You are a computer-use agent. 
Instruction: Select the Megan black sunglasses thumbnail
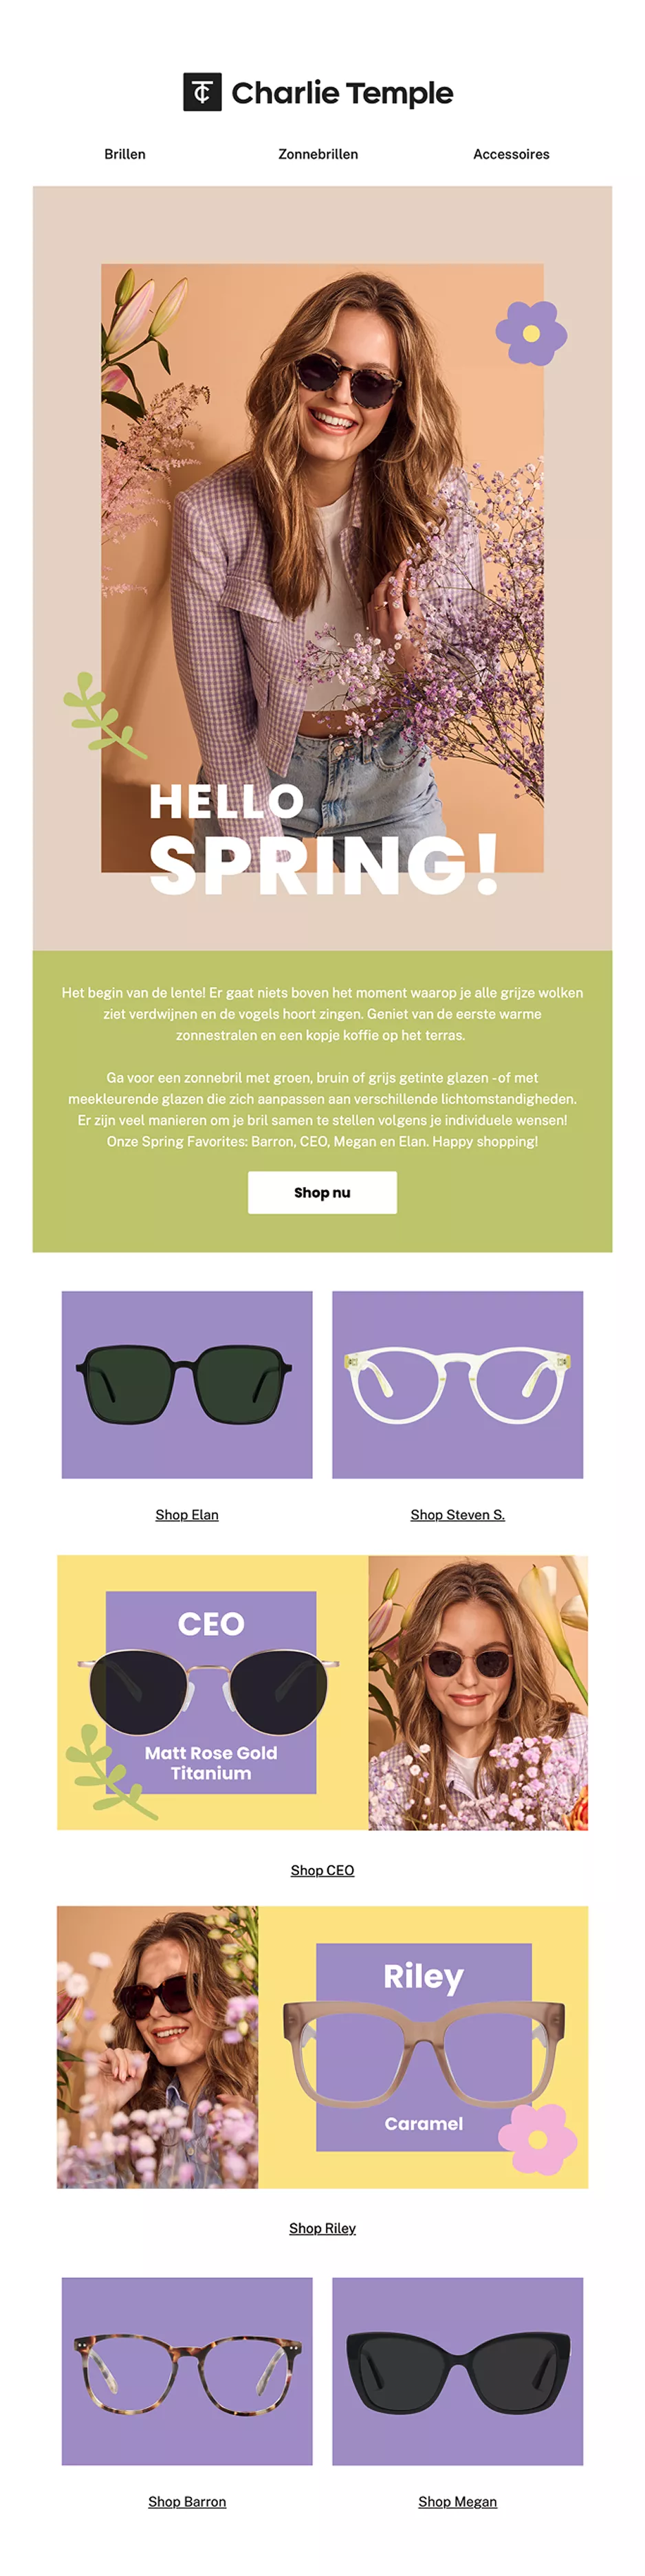point(457,2370)
